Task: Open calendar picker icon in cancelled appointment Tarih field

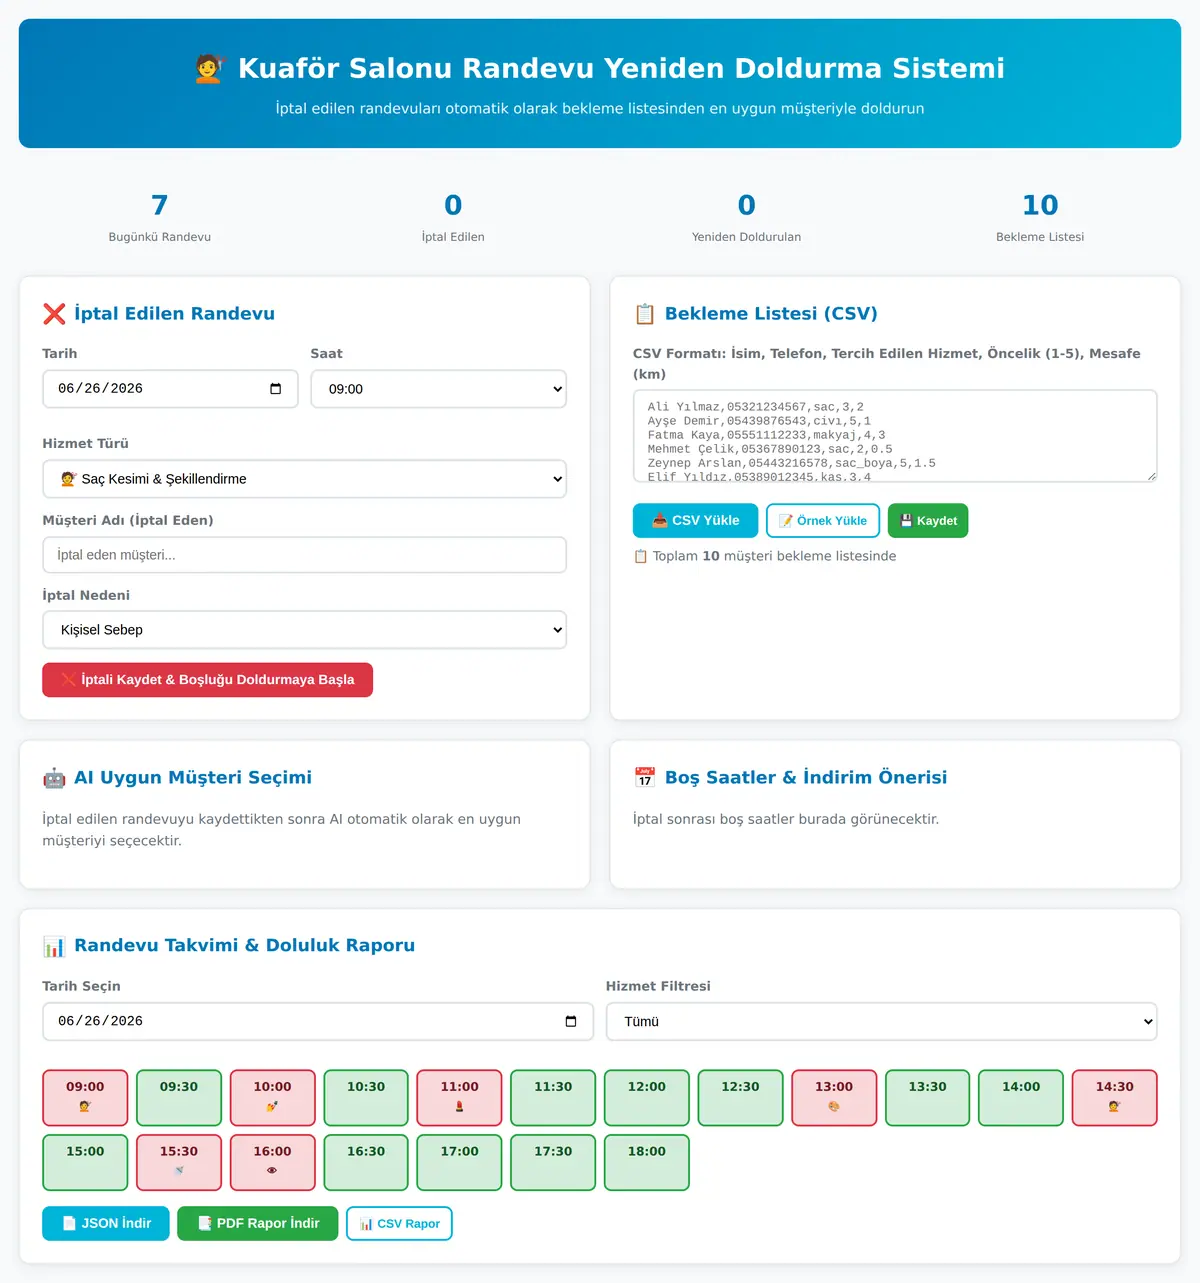Action: pos(276,389)
